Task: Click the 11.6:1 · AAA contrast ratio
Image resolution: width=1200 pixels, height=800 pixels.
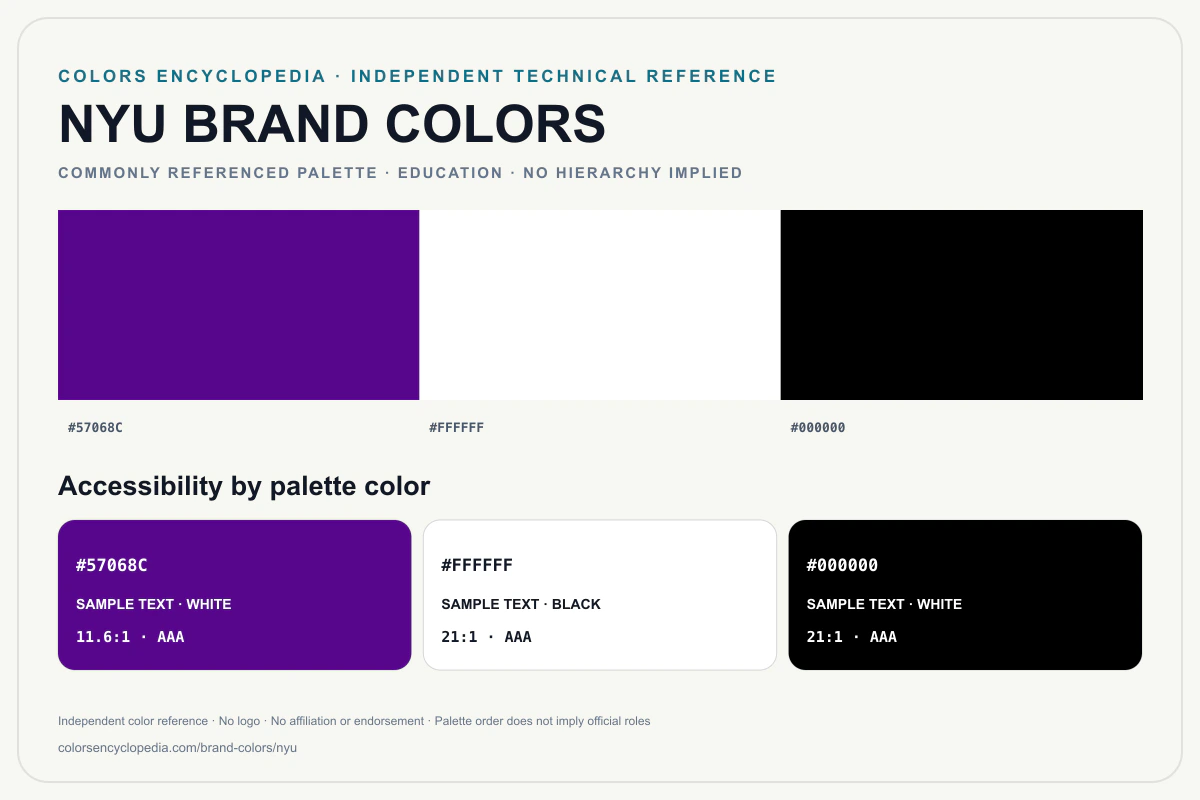Action: pyautogui.click(x=130, y=637)
